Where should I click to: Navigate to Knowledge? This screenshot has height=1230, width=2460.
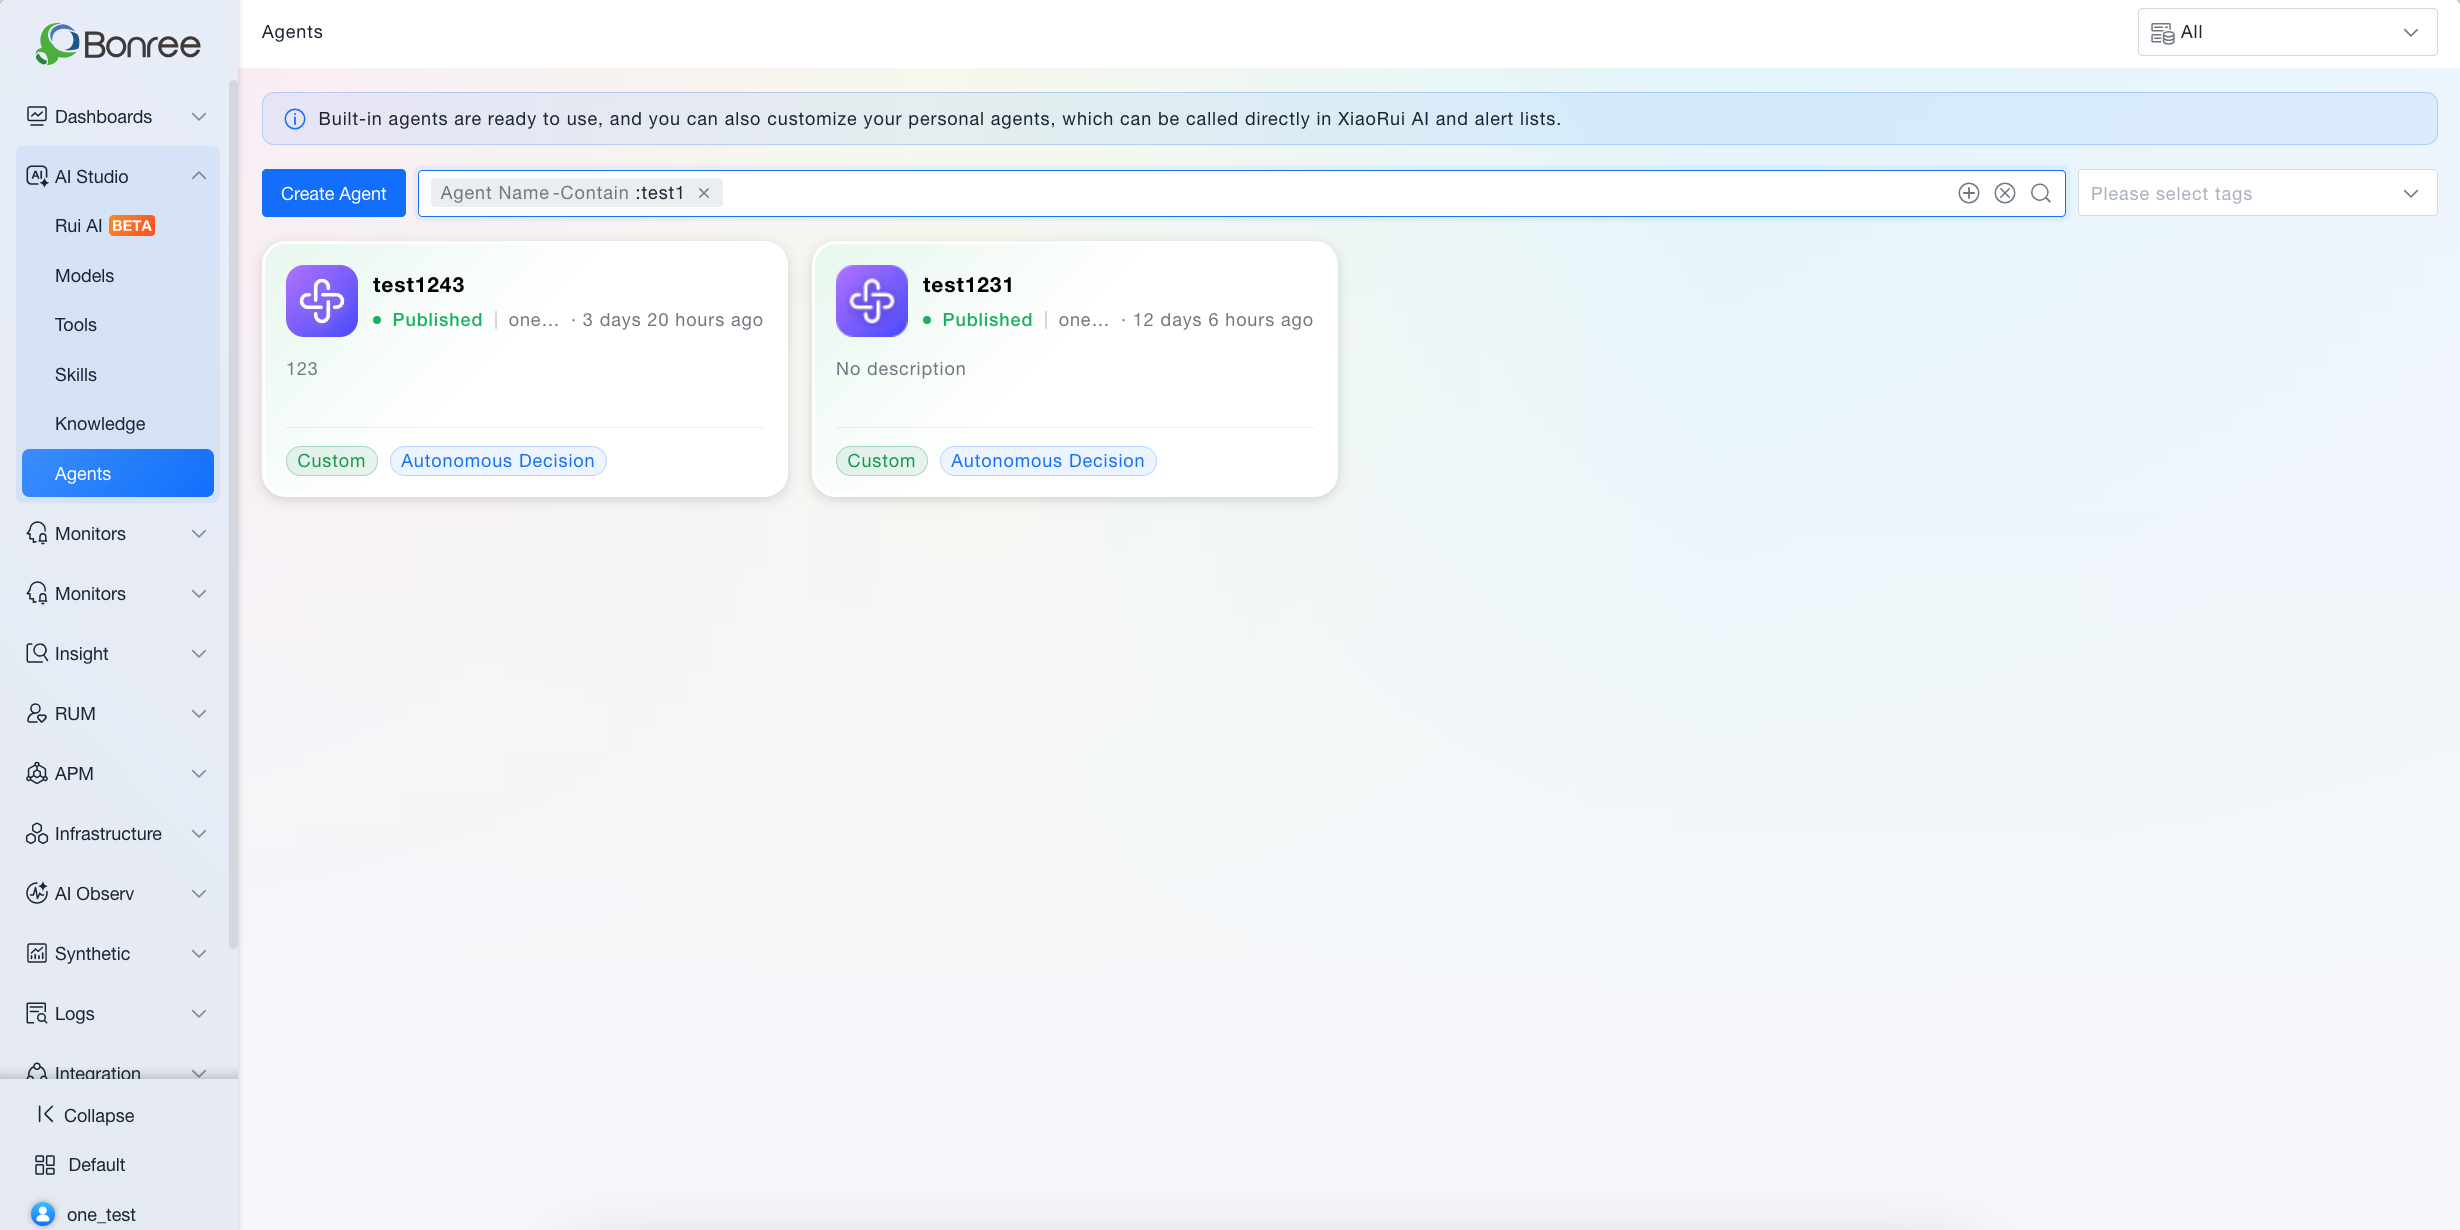118,424
